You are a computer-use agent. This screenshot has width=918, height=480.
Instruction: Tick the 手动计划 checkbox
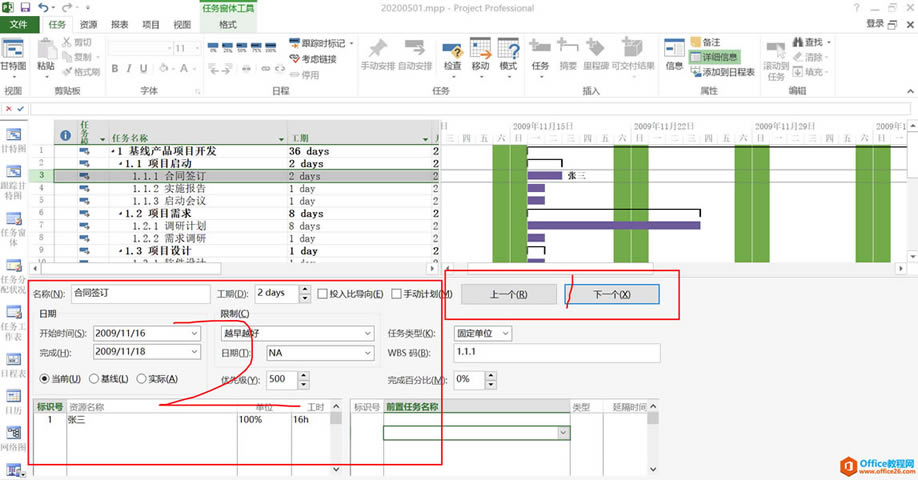pyautogui.click(x=397, y=294)
